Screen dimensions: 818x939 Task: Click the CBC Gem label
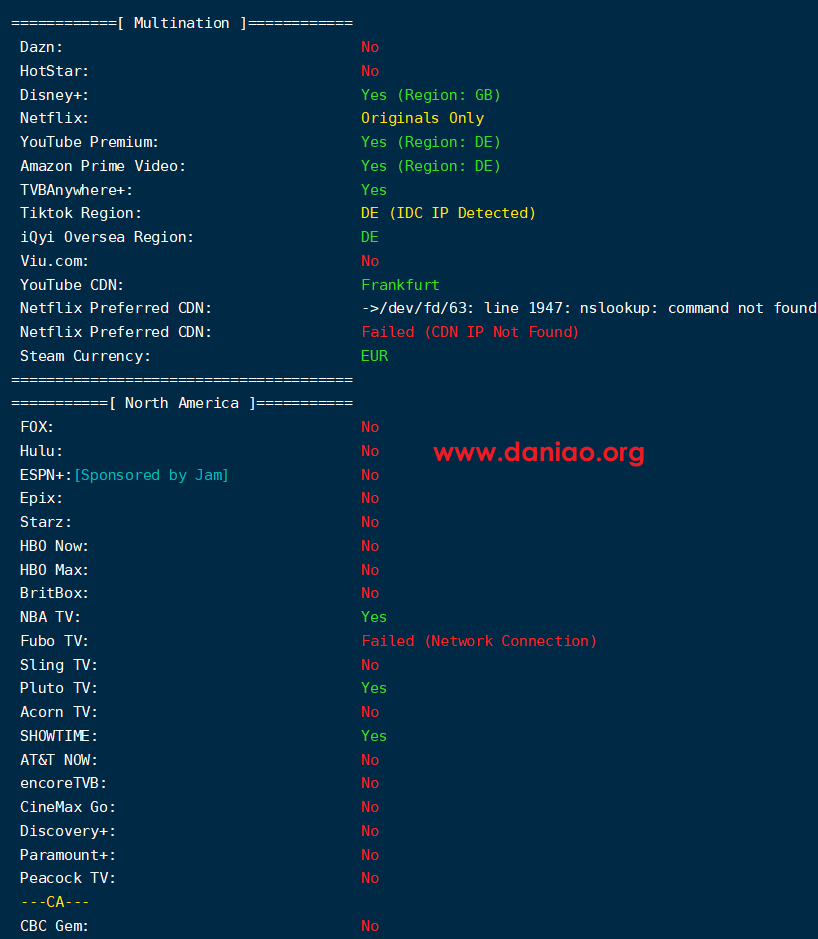(54, 926)
